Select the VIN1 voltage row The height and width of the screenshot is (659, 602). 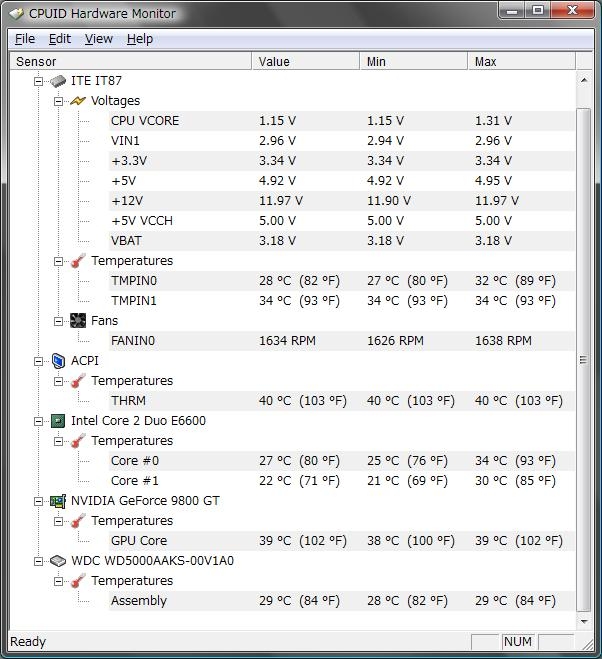tap(342, 141)
